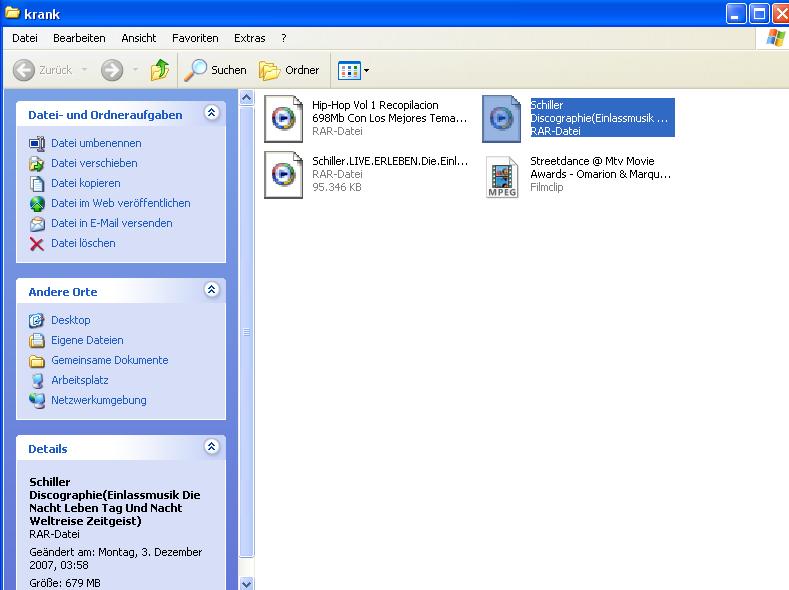Click the Datei umbenennen icon
Viewport: 789px width, 590px height.
(x=37, y=144)
